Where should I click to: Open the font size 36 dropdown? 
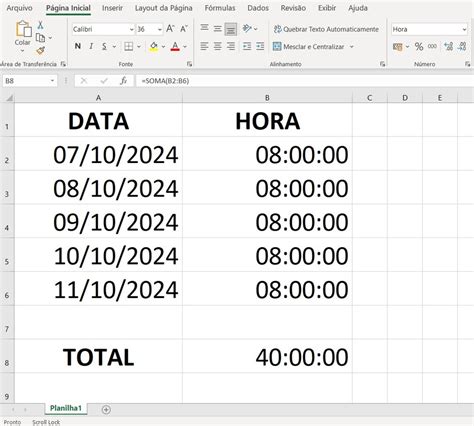click(x=160, y=30)
